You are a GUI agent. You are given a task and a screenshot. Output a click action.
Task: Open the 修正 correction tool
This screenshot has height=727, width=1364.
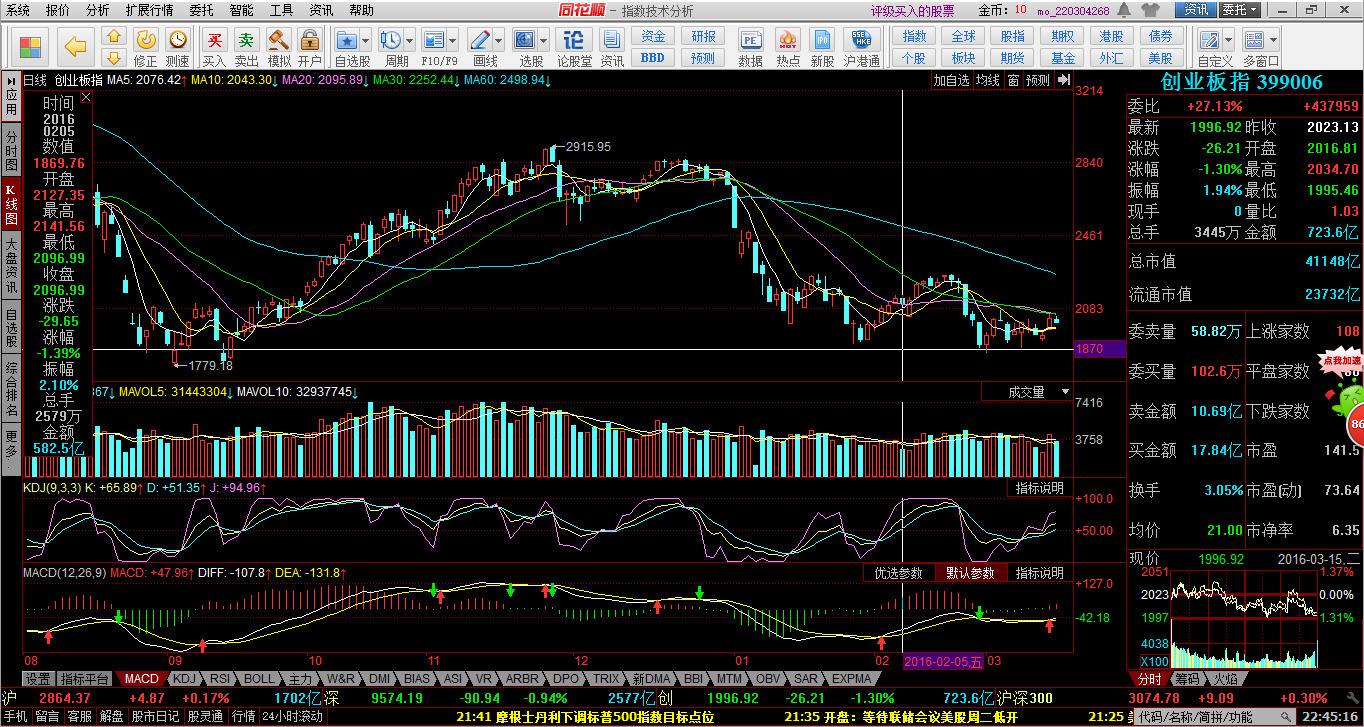[146, 47]
